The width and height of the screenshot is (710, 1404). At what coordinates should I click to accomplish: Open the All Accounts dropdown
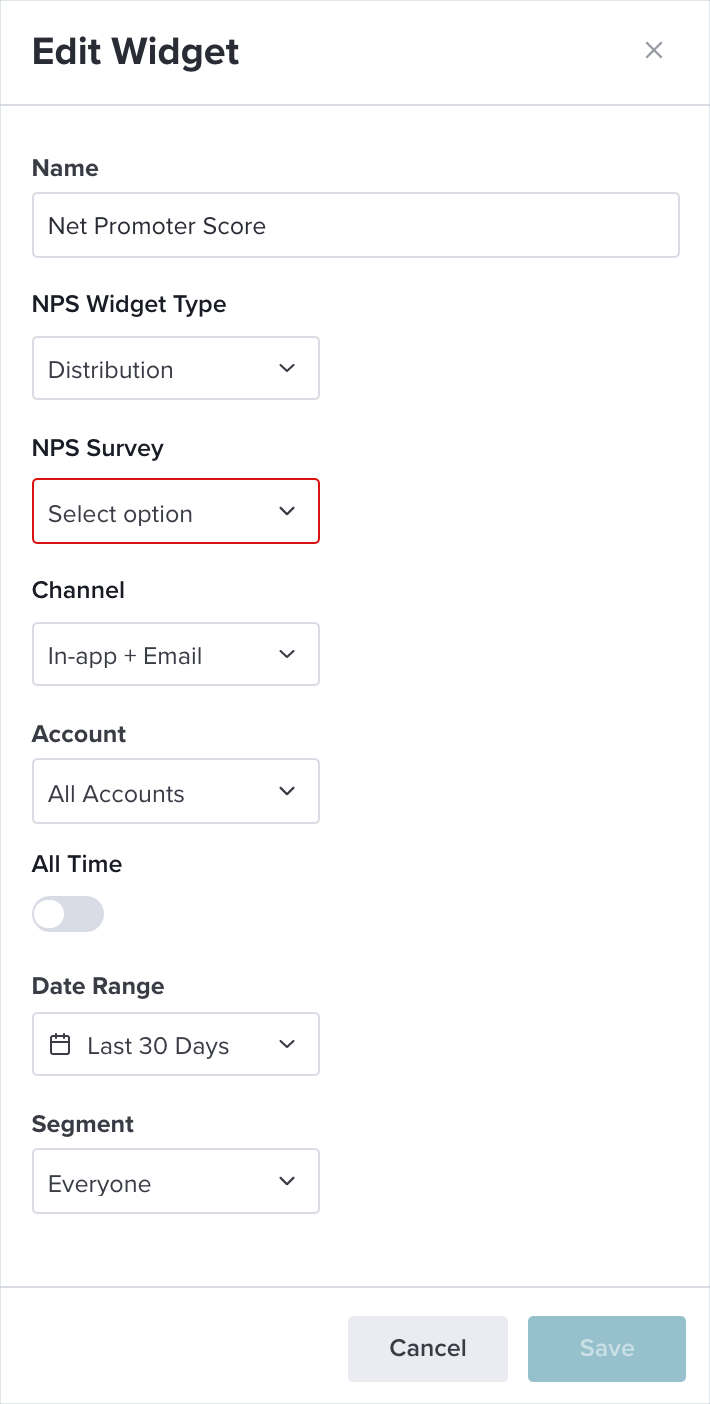[x=176, y=791]
